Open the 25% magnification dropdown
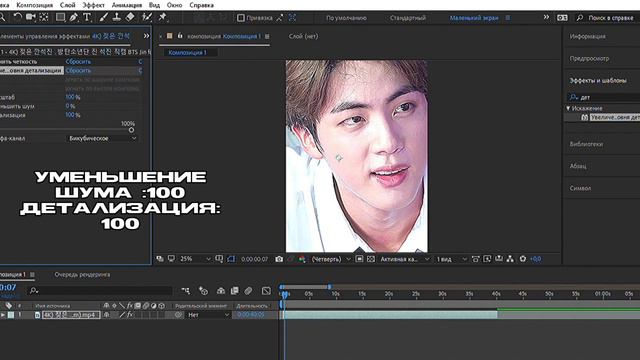The width and height of the screenshot is (640, 360). 196,259
